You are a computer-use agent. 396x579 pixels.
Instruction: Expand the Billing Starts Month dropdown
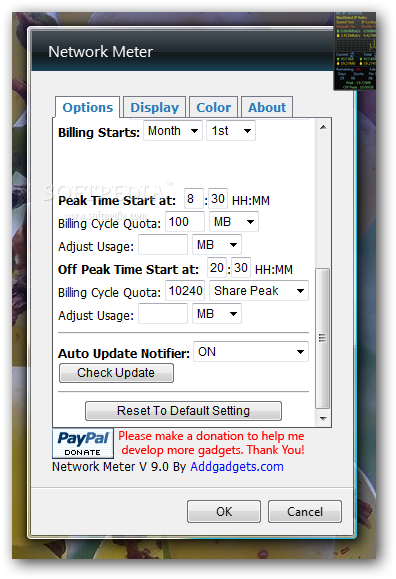pyautogui.click(x=173, y=131)
